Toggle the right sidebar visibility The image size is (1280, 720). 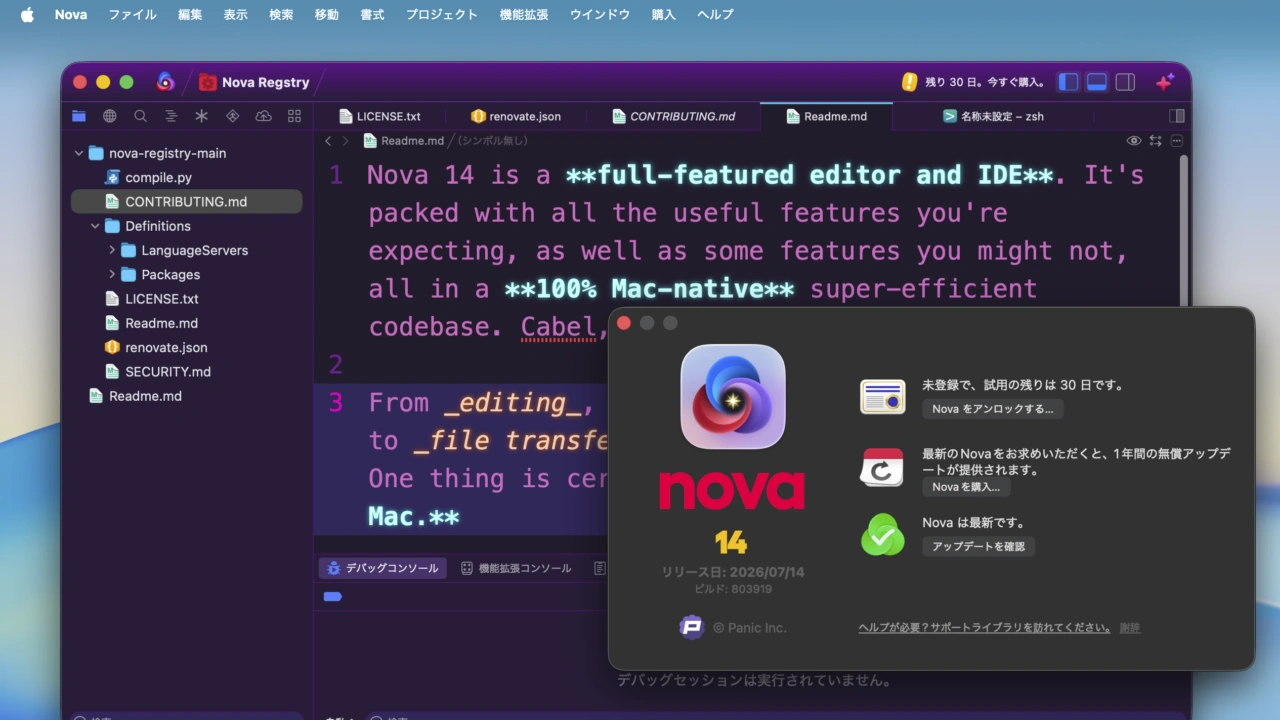(x=1125, y=82)
